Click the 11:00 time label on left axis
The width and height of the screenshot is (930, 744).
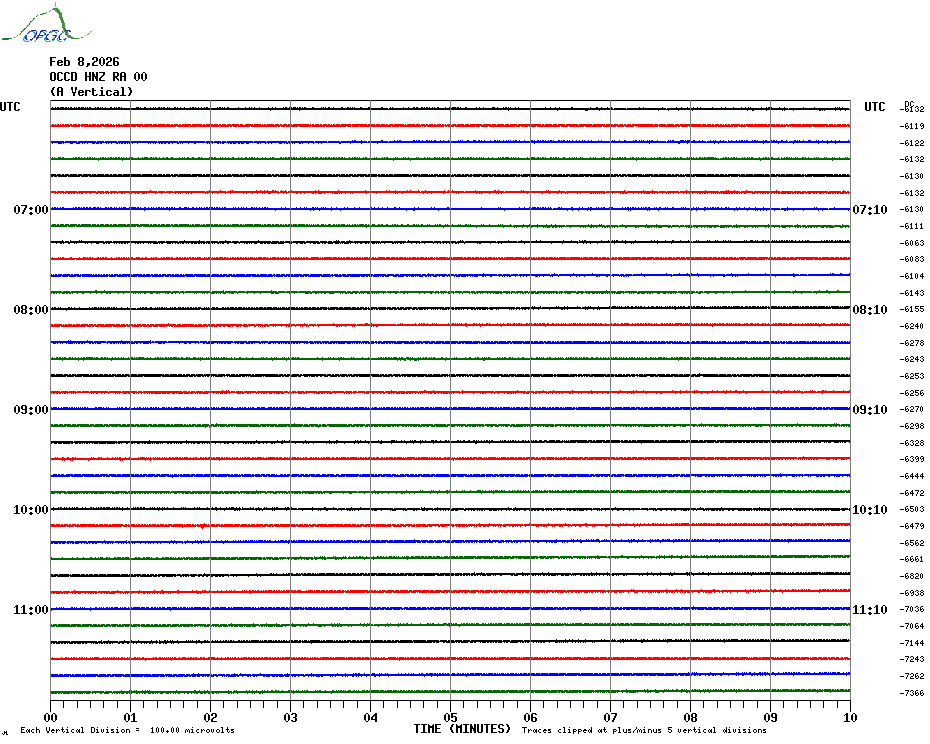coord(30,610)
